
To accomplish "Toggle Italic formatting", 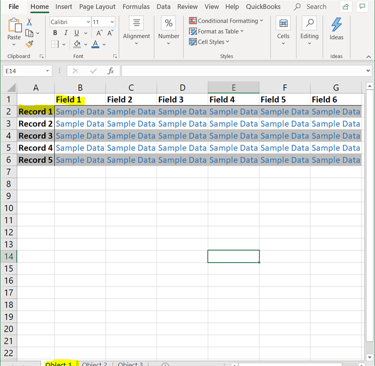I will [66, 33].
